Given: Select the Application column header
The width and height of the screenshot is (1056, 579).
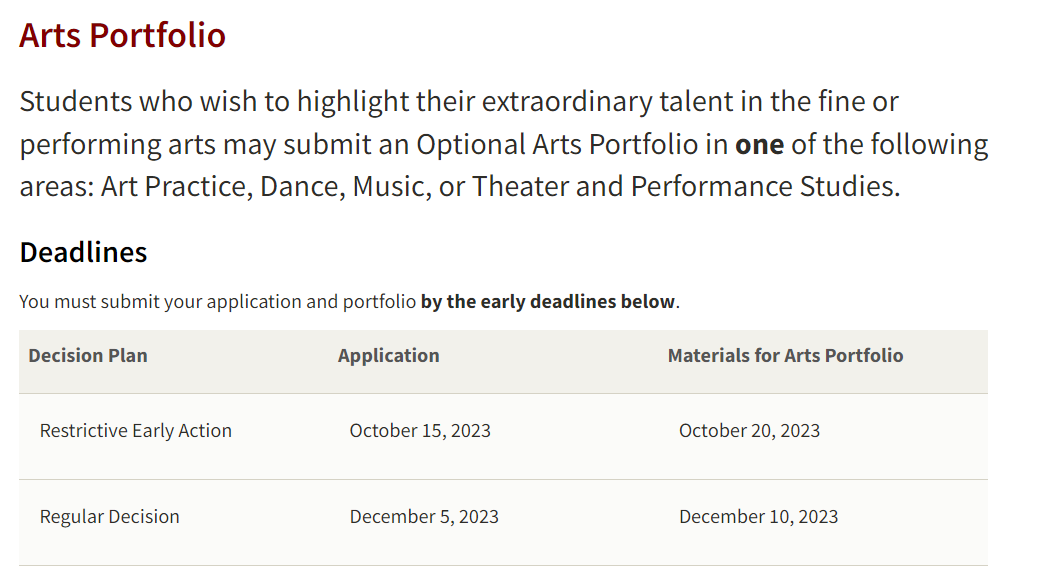Looking at the screenshot, I should (x=389, y=355).
